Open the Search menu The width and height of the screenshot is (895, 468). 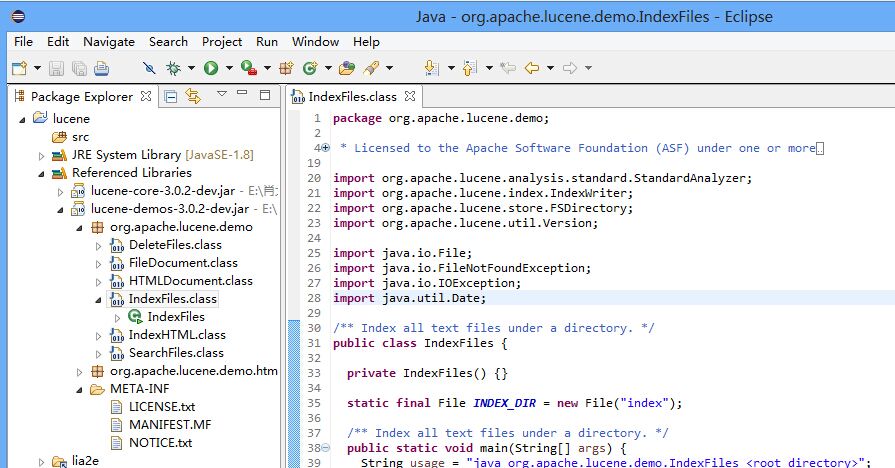point(168,42)
